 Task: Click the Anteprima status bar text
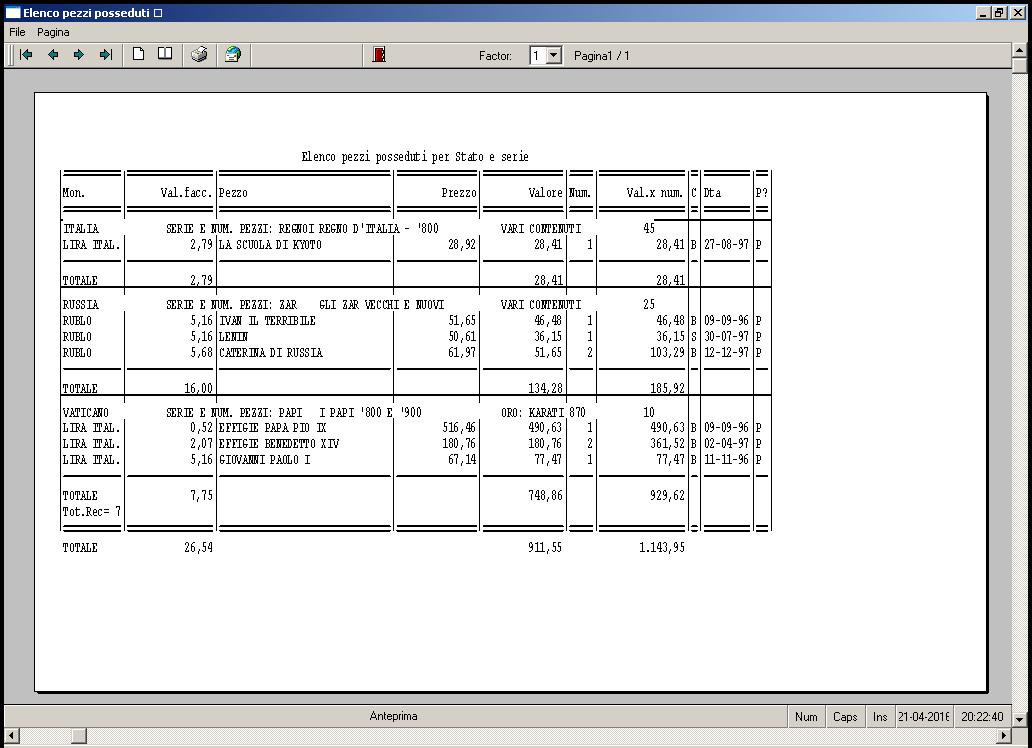coord(394,716)
